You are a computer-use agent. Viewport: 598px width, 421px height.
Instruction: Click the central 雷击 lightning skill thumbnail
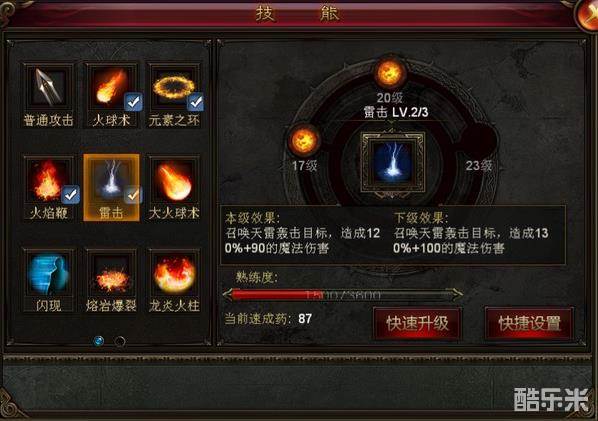click(x=393, y=163)
